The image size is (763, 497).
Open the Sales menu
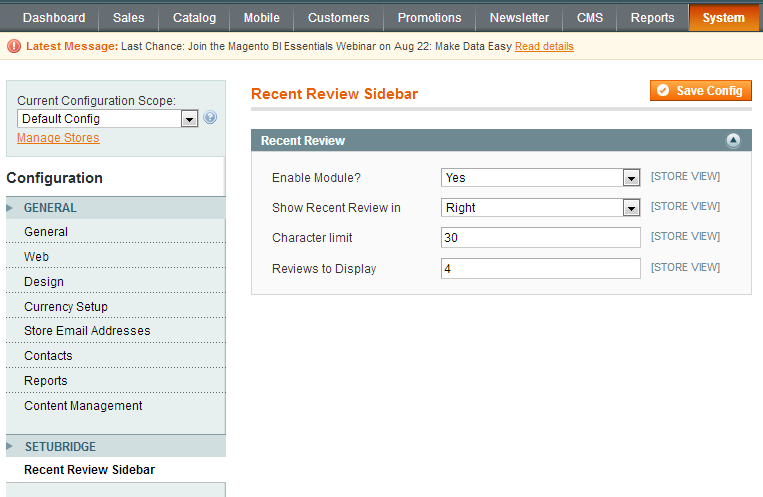click(x=128, y=18)
